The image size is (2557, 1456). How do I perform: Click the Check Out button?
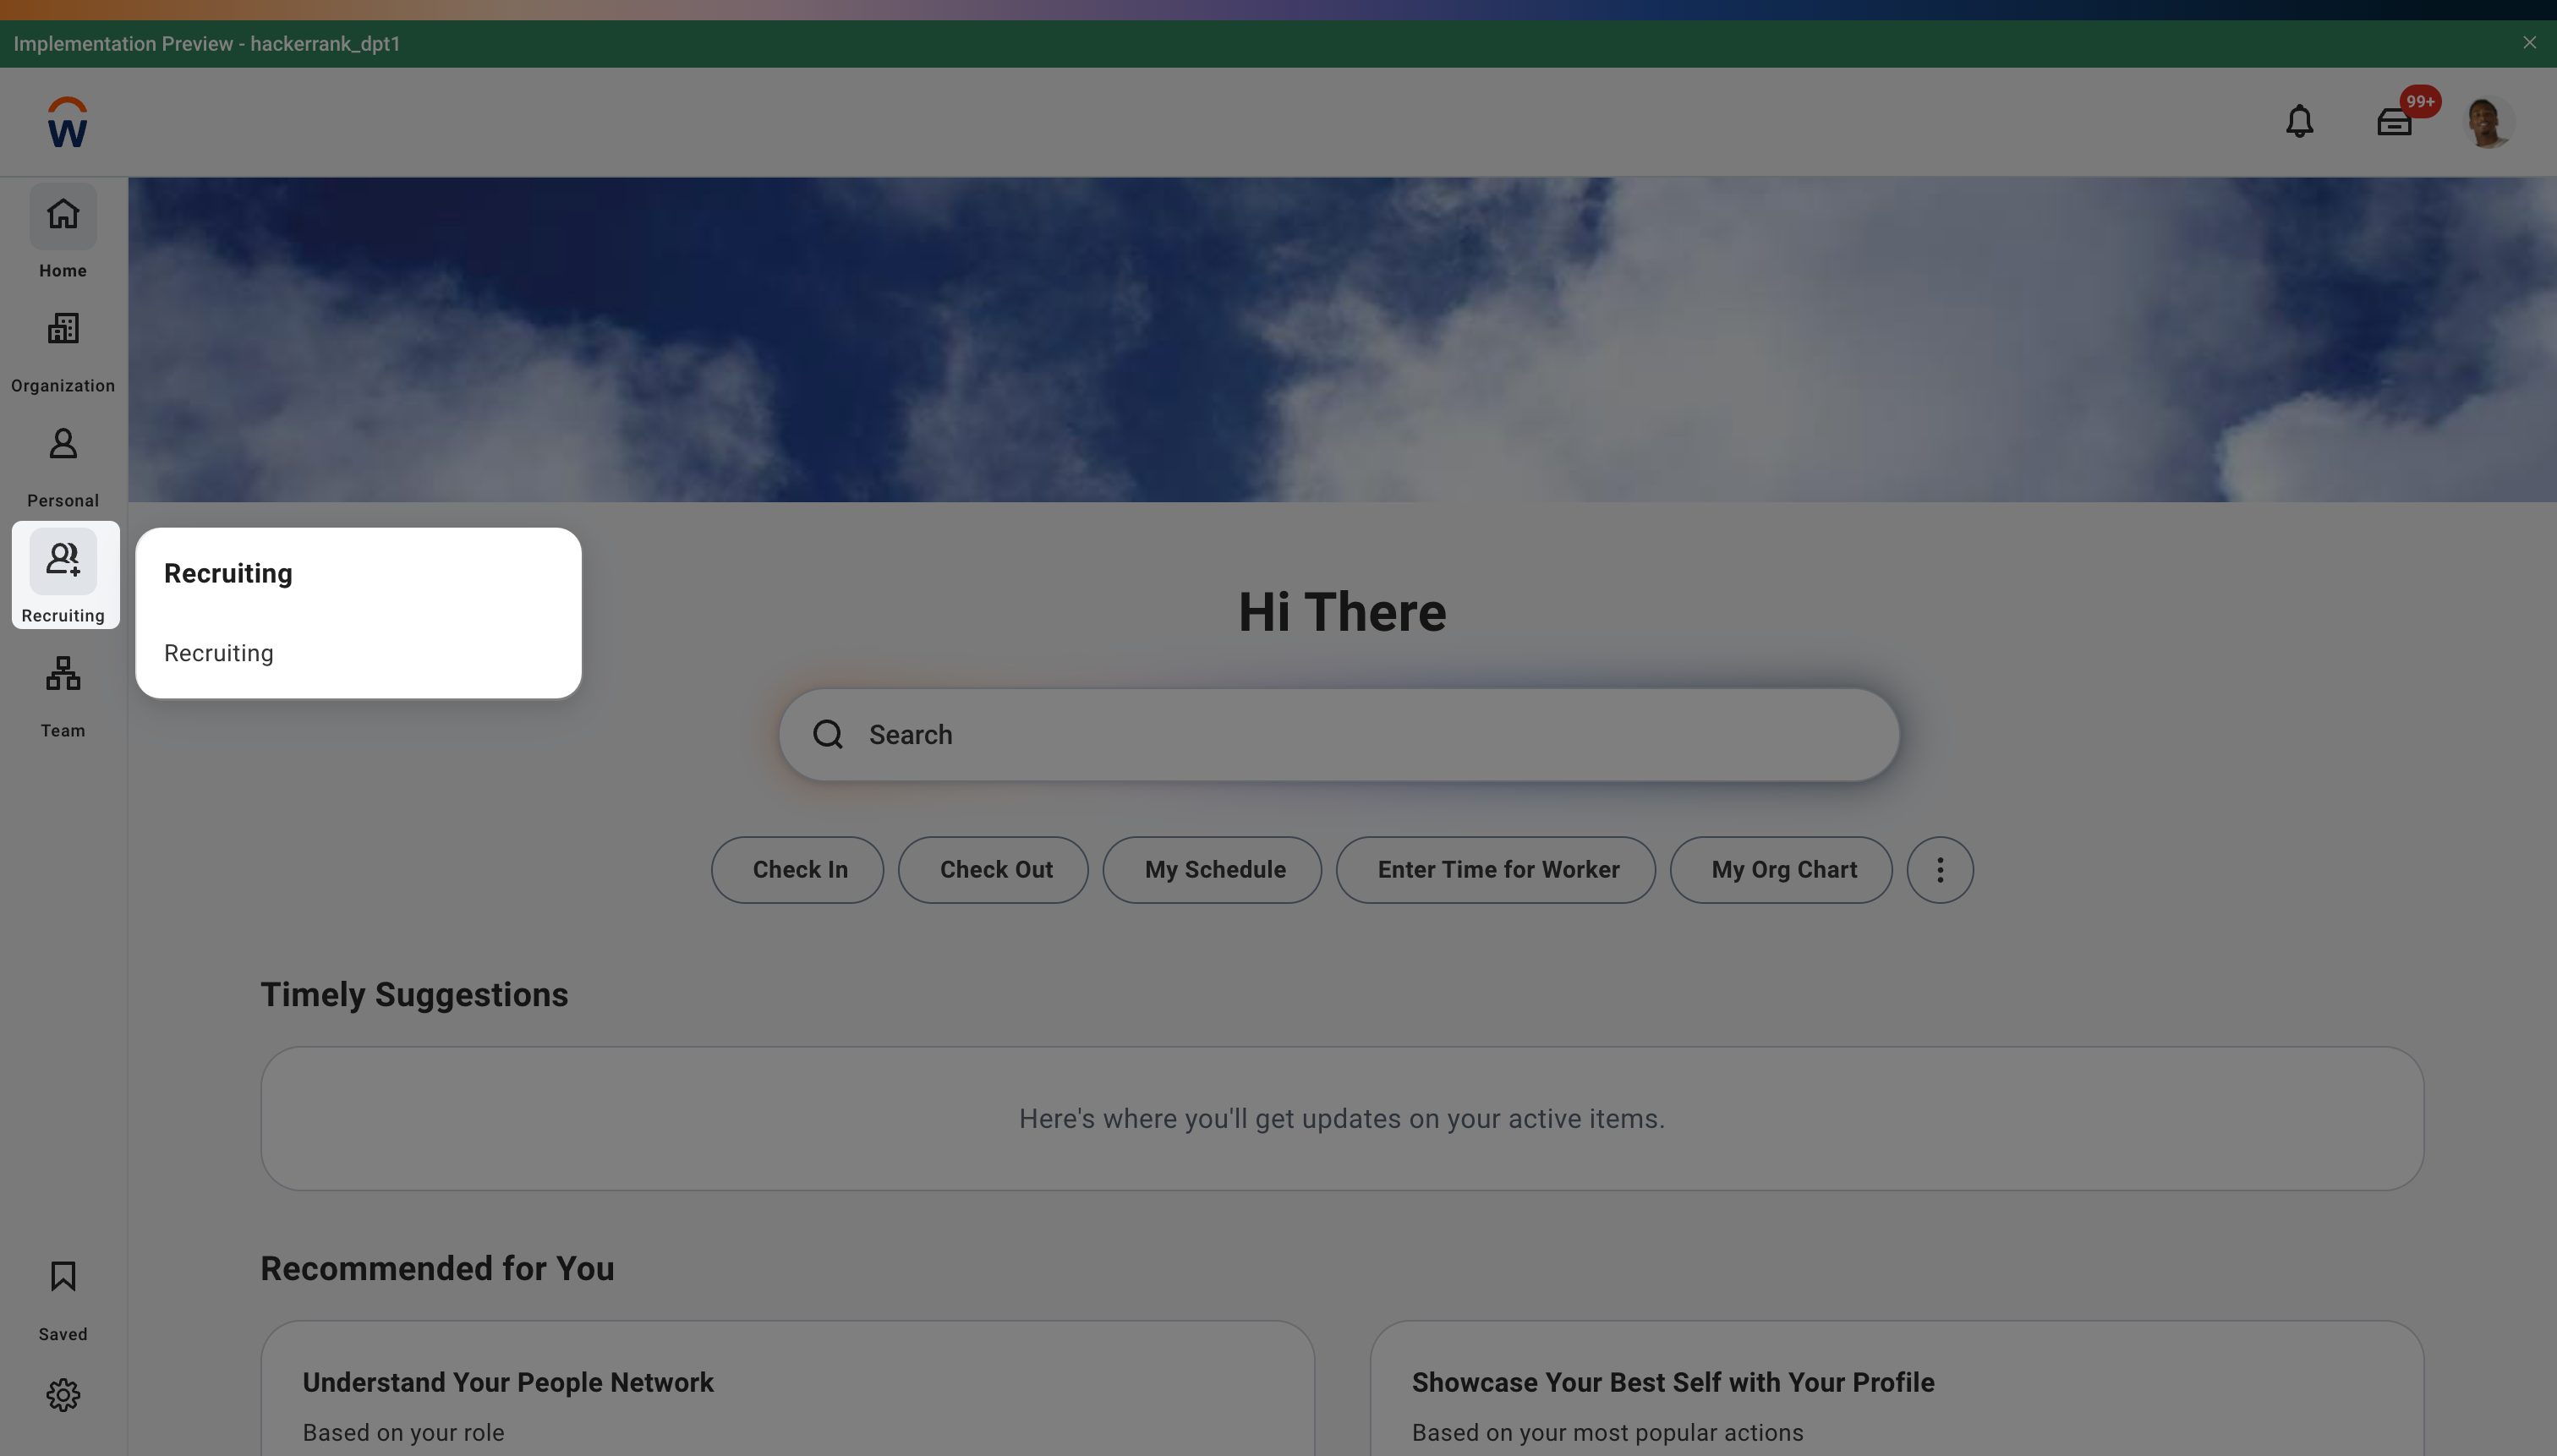[993, 869]
